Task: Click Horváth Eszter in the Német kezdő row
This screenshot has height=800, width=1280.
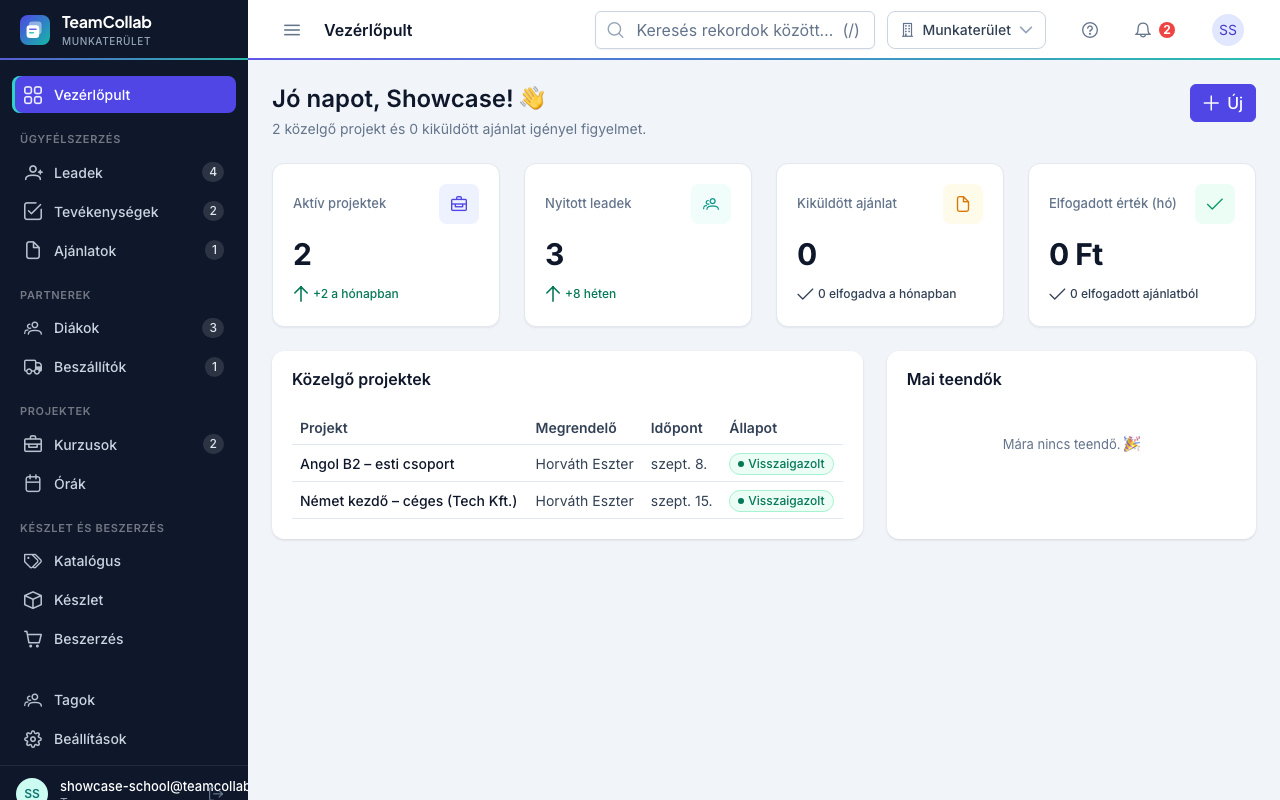Action: (x=584, y=501)
